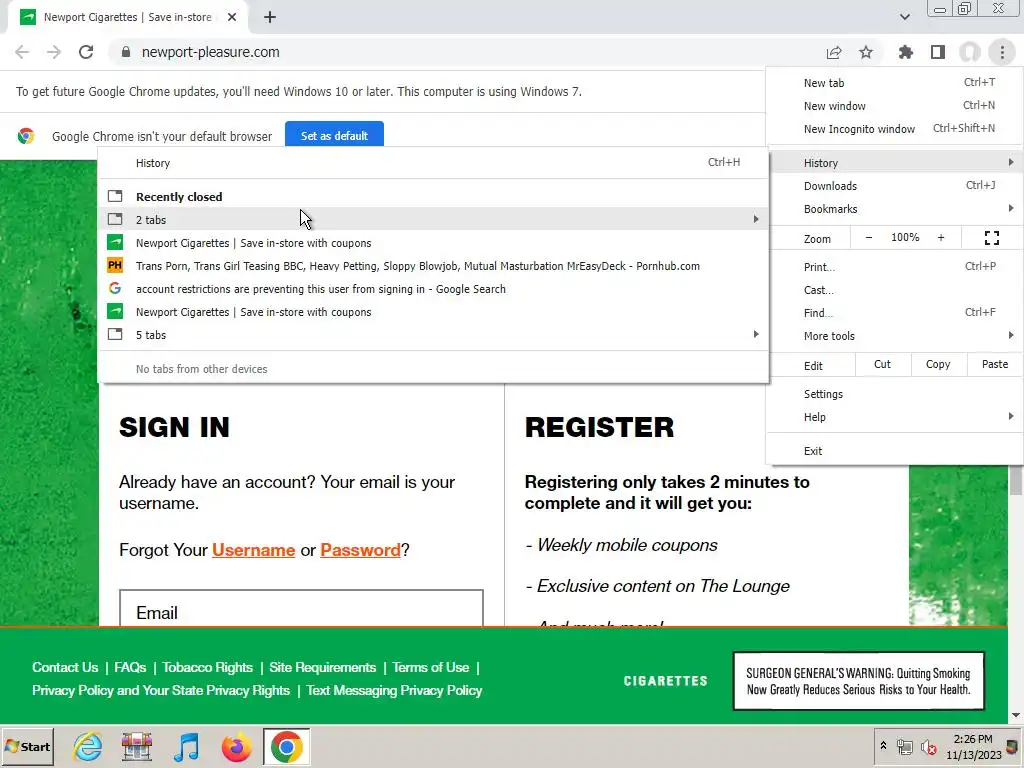Bookmark this page with the star icon
Viewport: 1024px width, 768px height.
(x=866, y=52)
